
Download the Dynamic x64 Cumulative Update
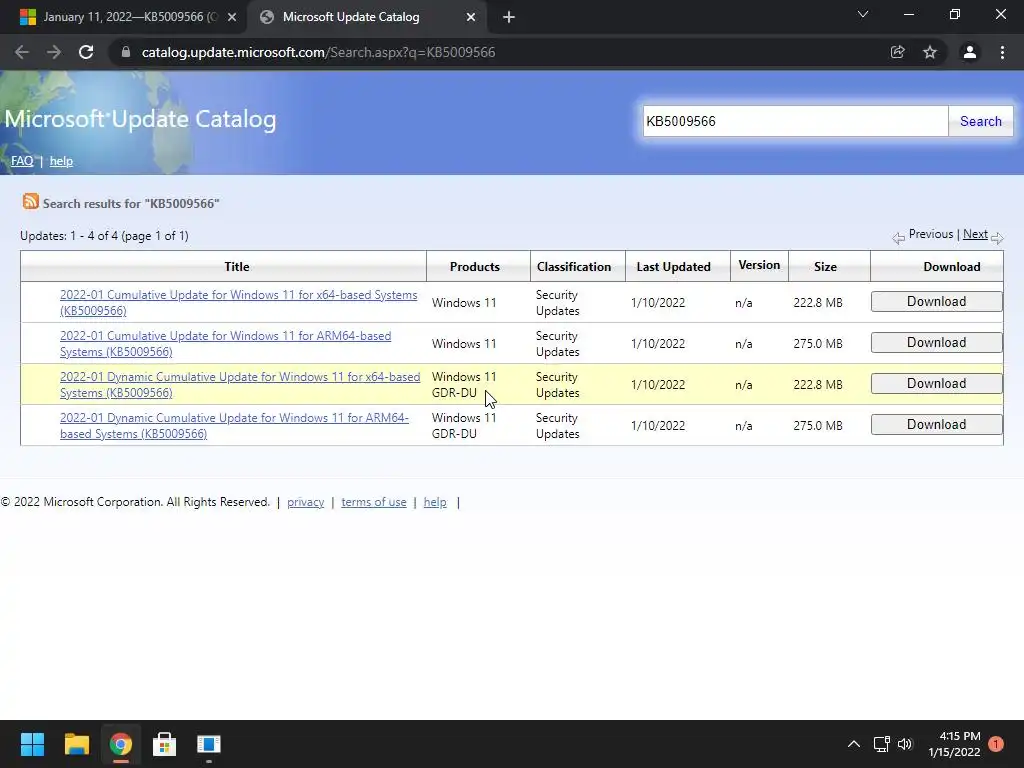pyautogui.click(x=936, y=384)
